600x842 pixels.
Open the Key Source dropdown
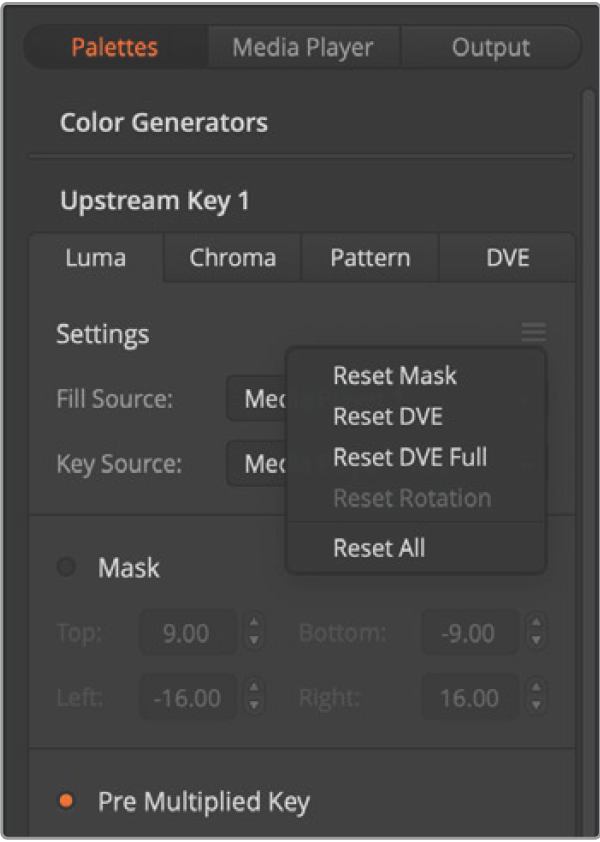click(256, 463)
